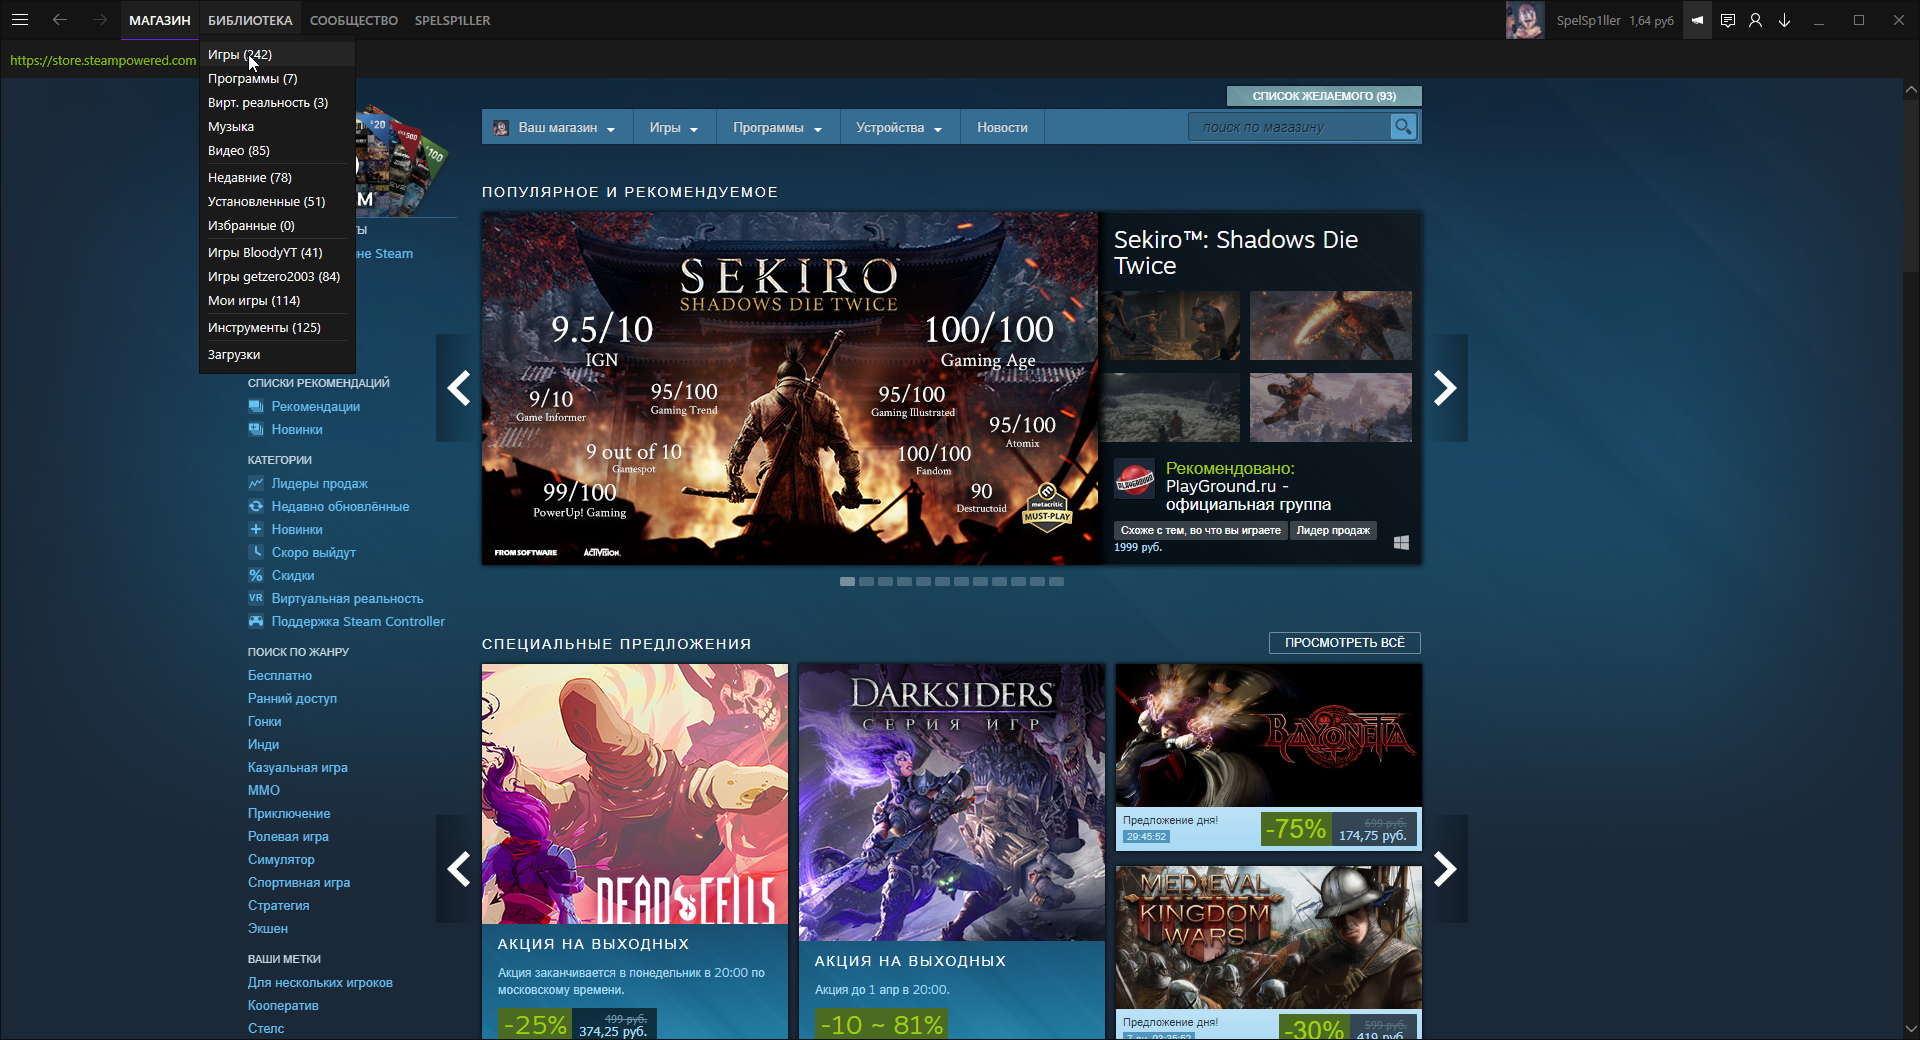Select Установленные (51) menu entry

point(277,202)
